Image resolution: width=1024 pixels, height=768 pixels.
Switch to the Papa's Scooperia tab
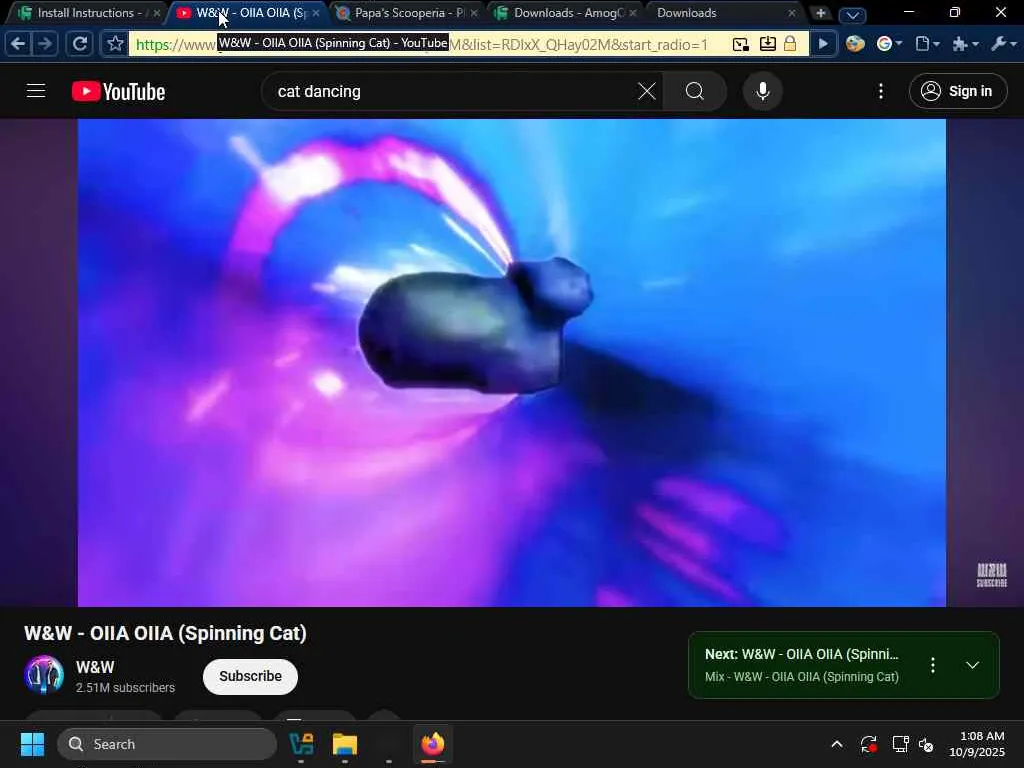click(x=409, y=13)
